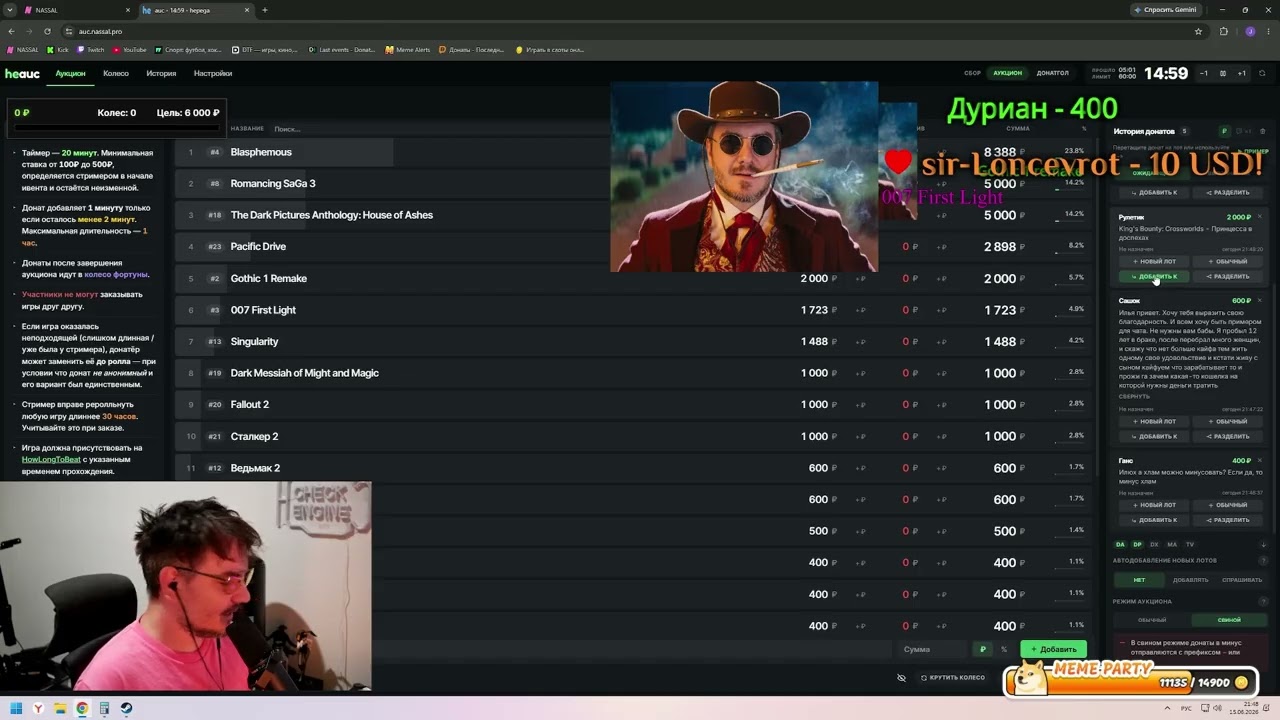1280x720 pixels.
Task: Select the Blasphemous lot name
Action: pos(261,152)
